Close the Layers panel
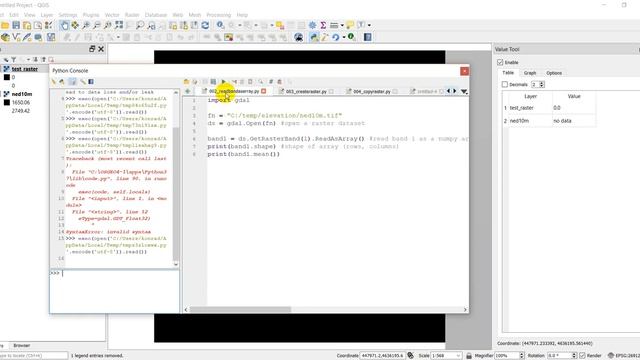The width and height of the screenshot is (640, 360). coord(101,49)
